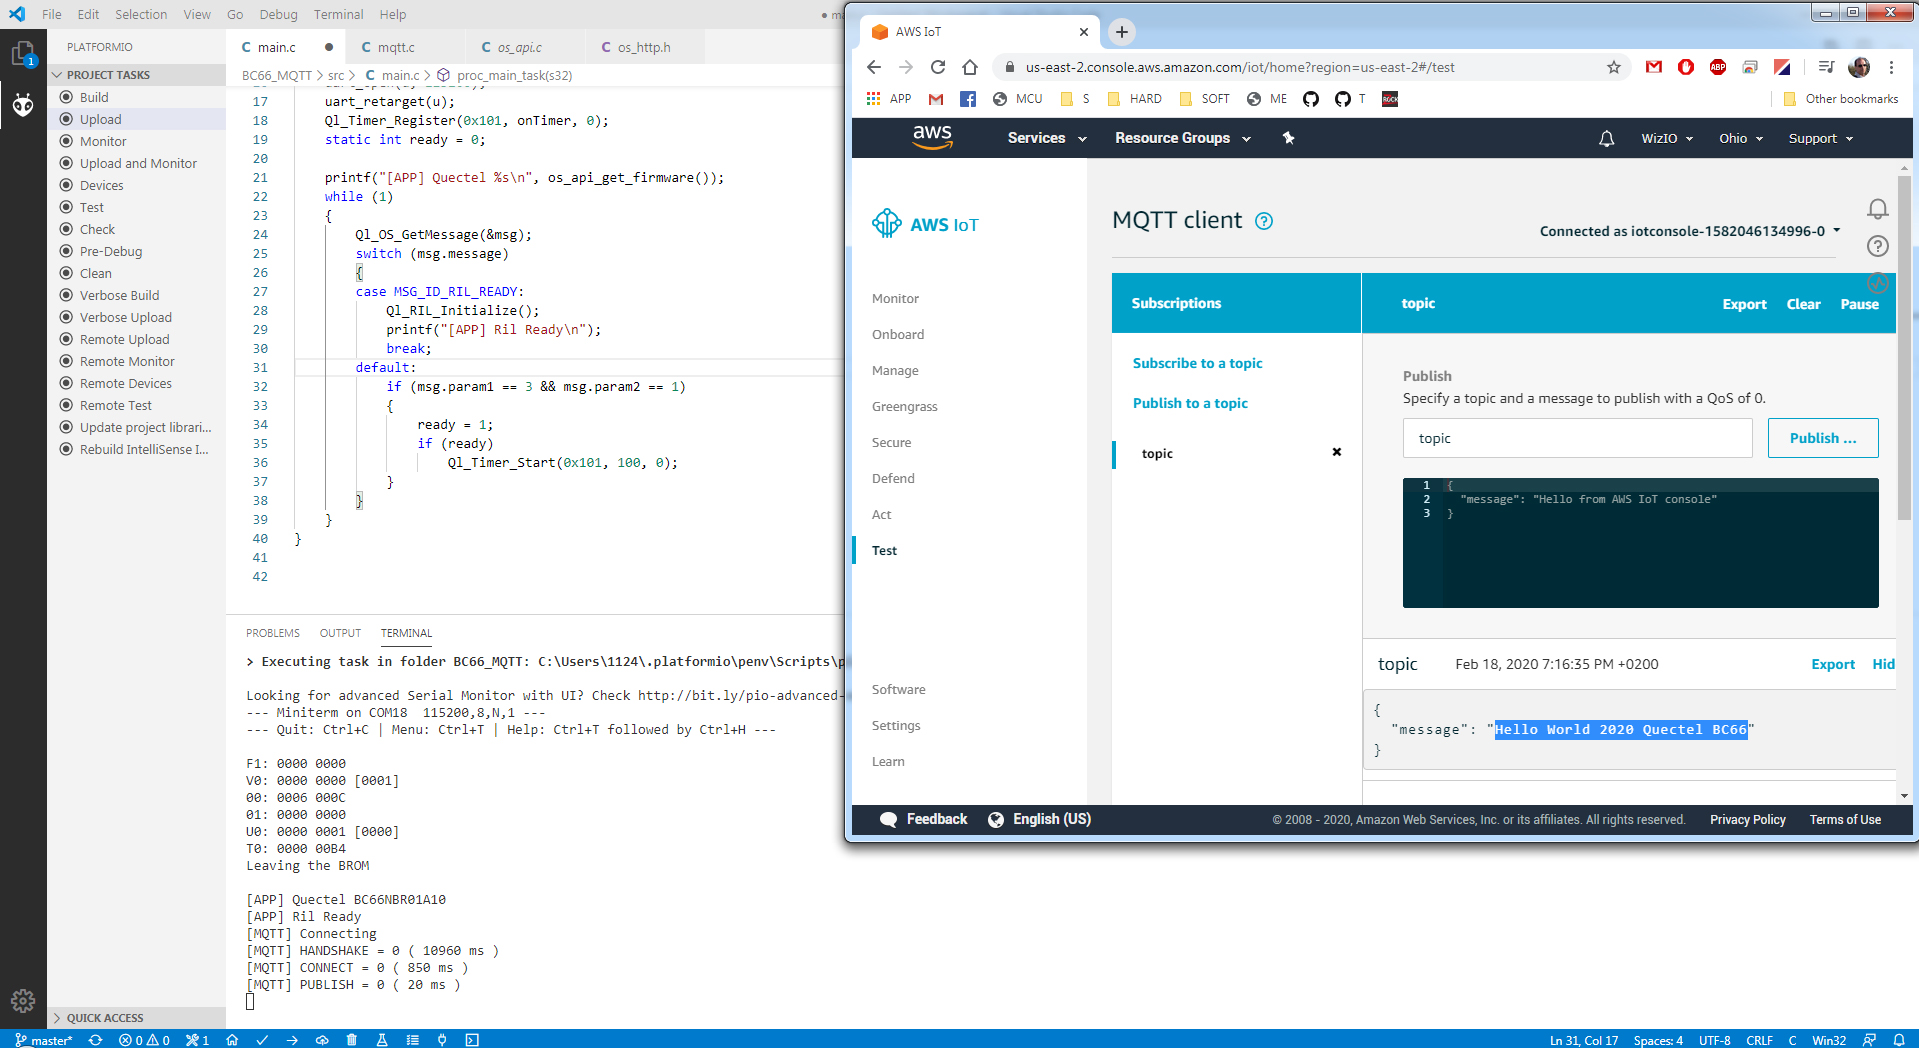Bookmark this page with the star icon
1919x1048 pixels.
click(x=1614, y=67)
